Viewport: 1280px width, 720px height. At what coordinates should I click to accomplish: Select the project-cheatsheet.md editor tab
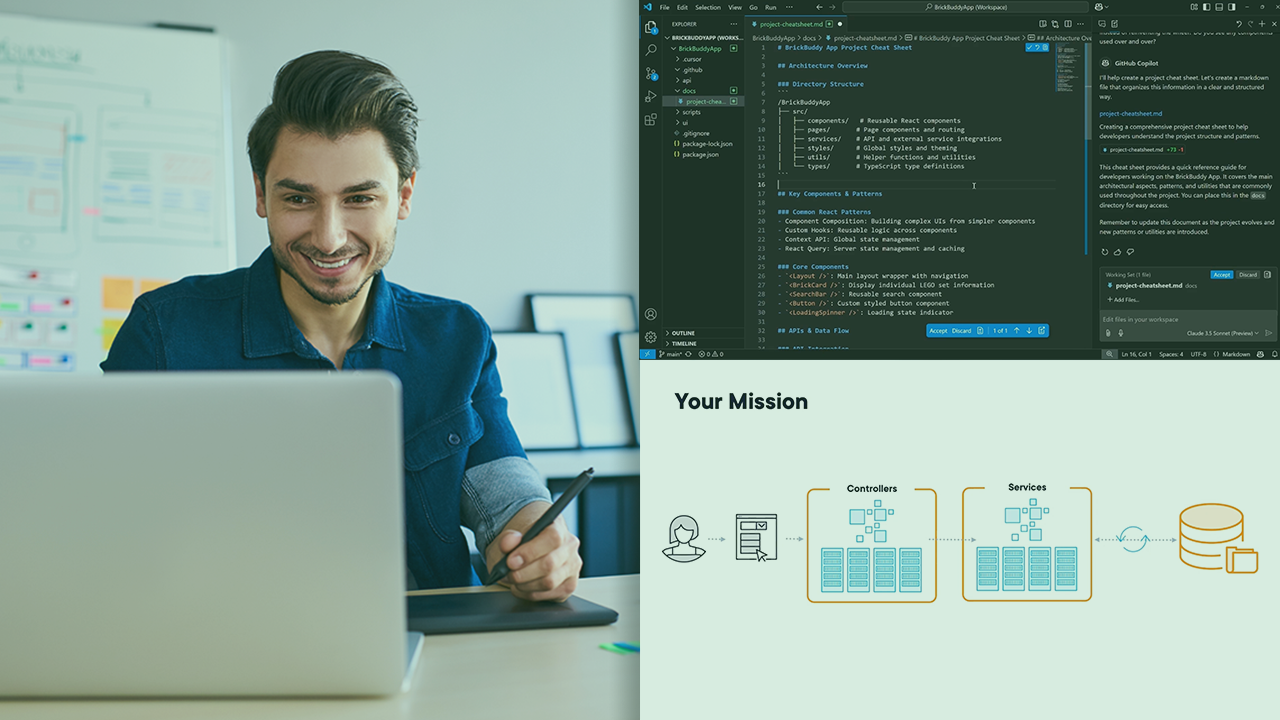pyautogui.click(x=791, y=23)
